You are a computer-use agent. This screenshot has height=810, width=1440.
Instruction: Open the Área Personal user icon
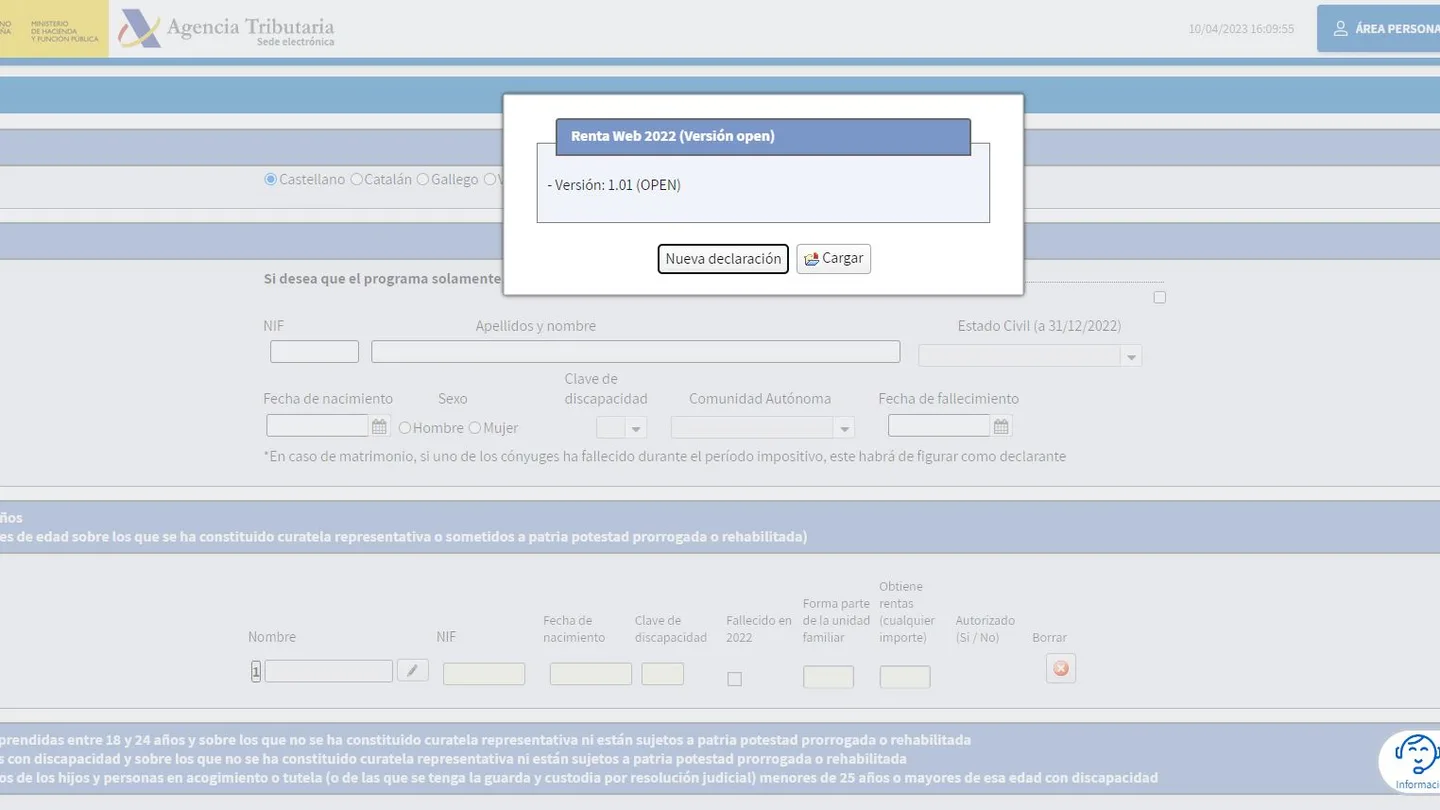[1341, 29]
